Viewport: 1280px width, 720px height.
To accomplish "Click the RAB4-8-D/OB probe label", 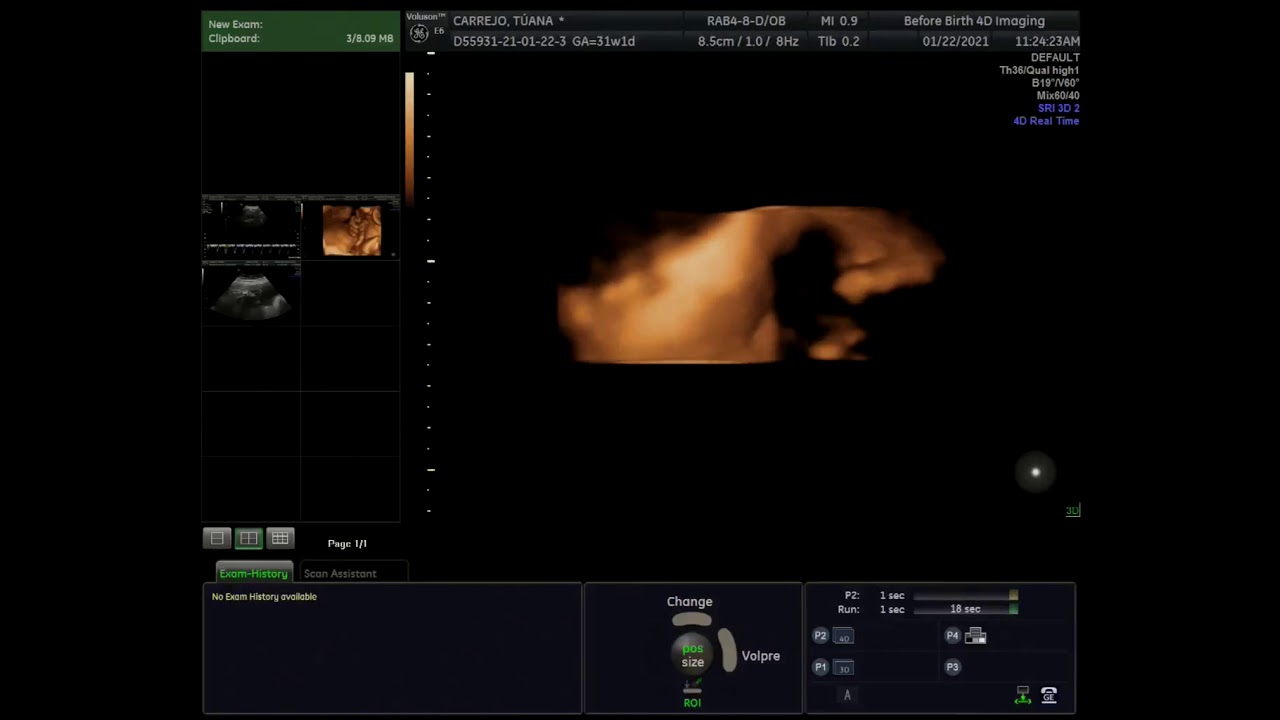I will [746, 21].
